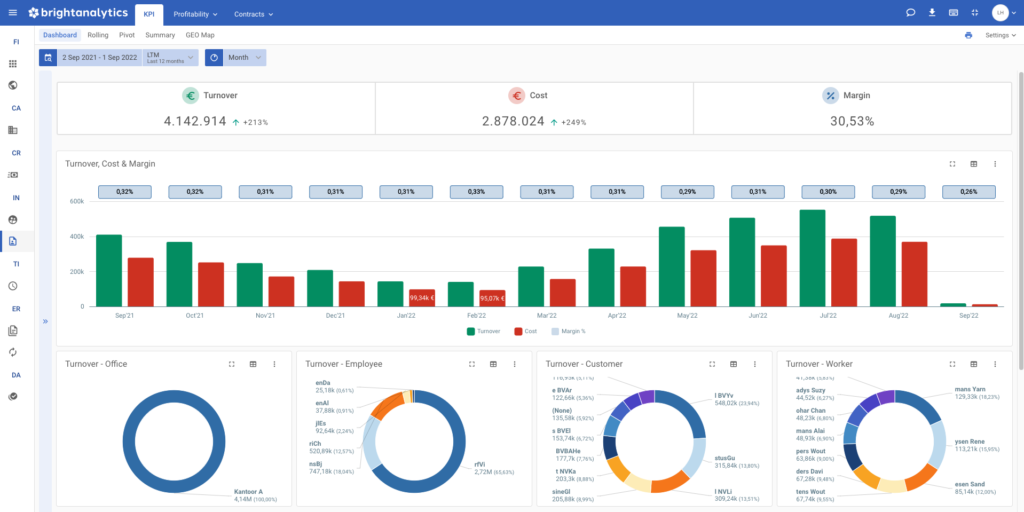Expand Turnover, Cost & Margin chart fullscreen

click(952, 164)
